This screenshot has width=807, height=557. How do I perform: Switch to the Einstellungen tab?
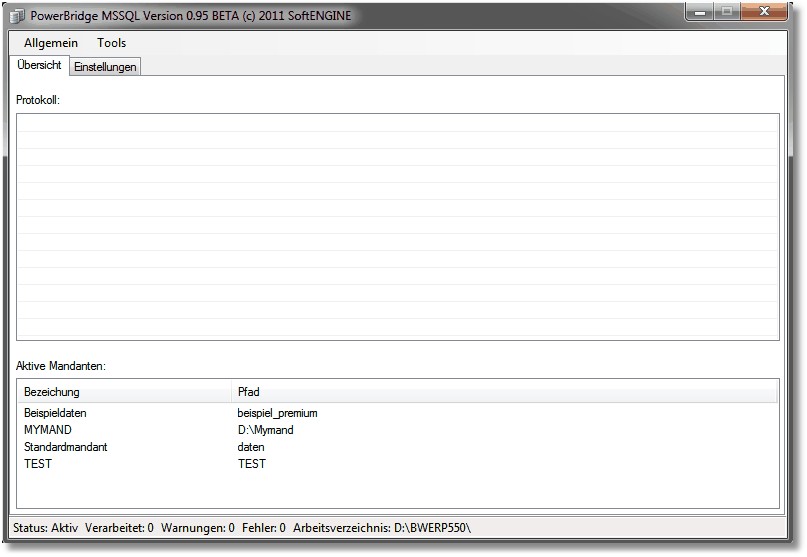[105, 66]
